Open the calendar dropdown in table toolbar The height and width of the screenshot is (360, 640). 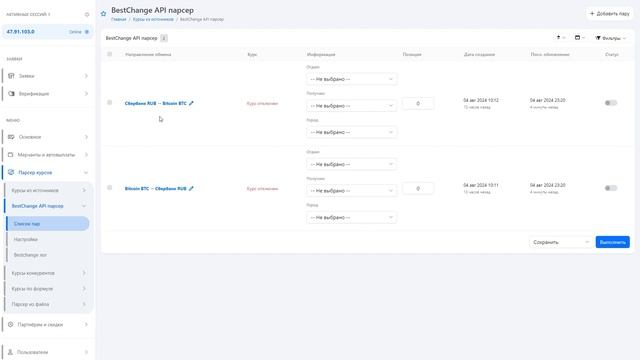pyautogui.click(x=580, y=38)
